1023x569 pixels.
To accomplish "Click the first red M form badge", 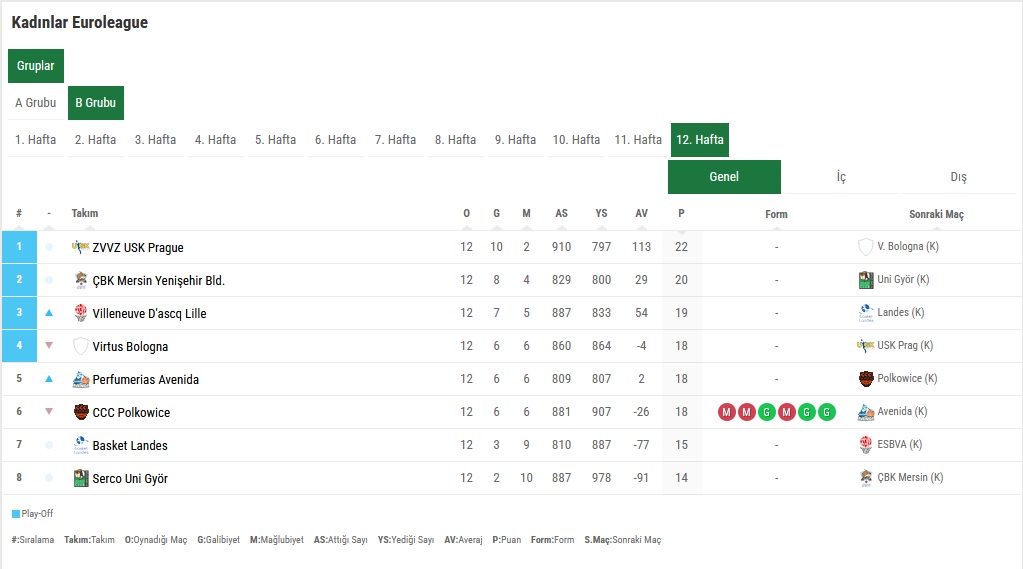I will pos(727,412).
